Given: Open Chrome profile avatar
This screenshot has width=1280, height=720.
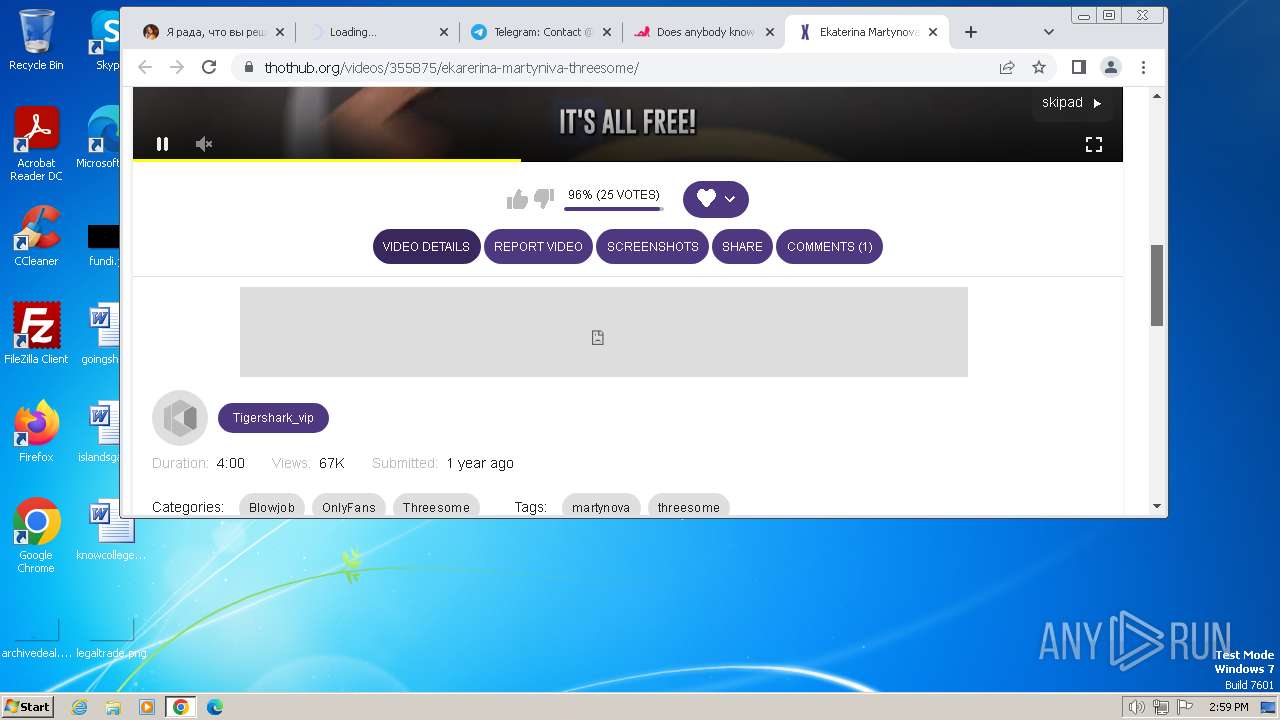Looking at the screenshot, I should (1111, 67).
